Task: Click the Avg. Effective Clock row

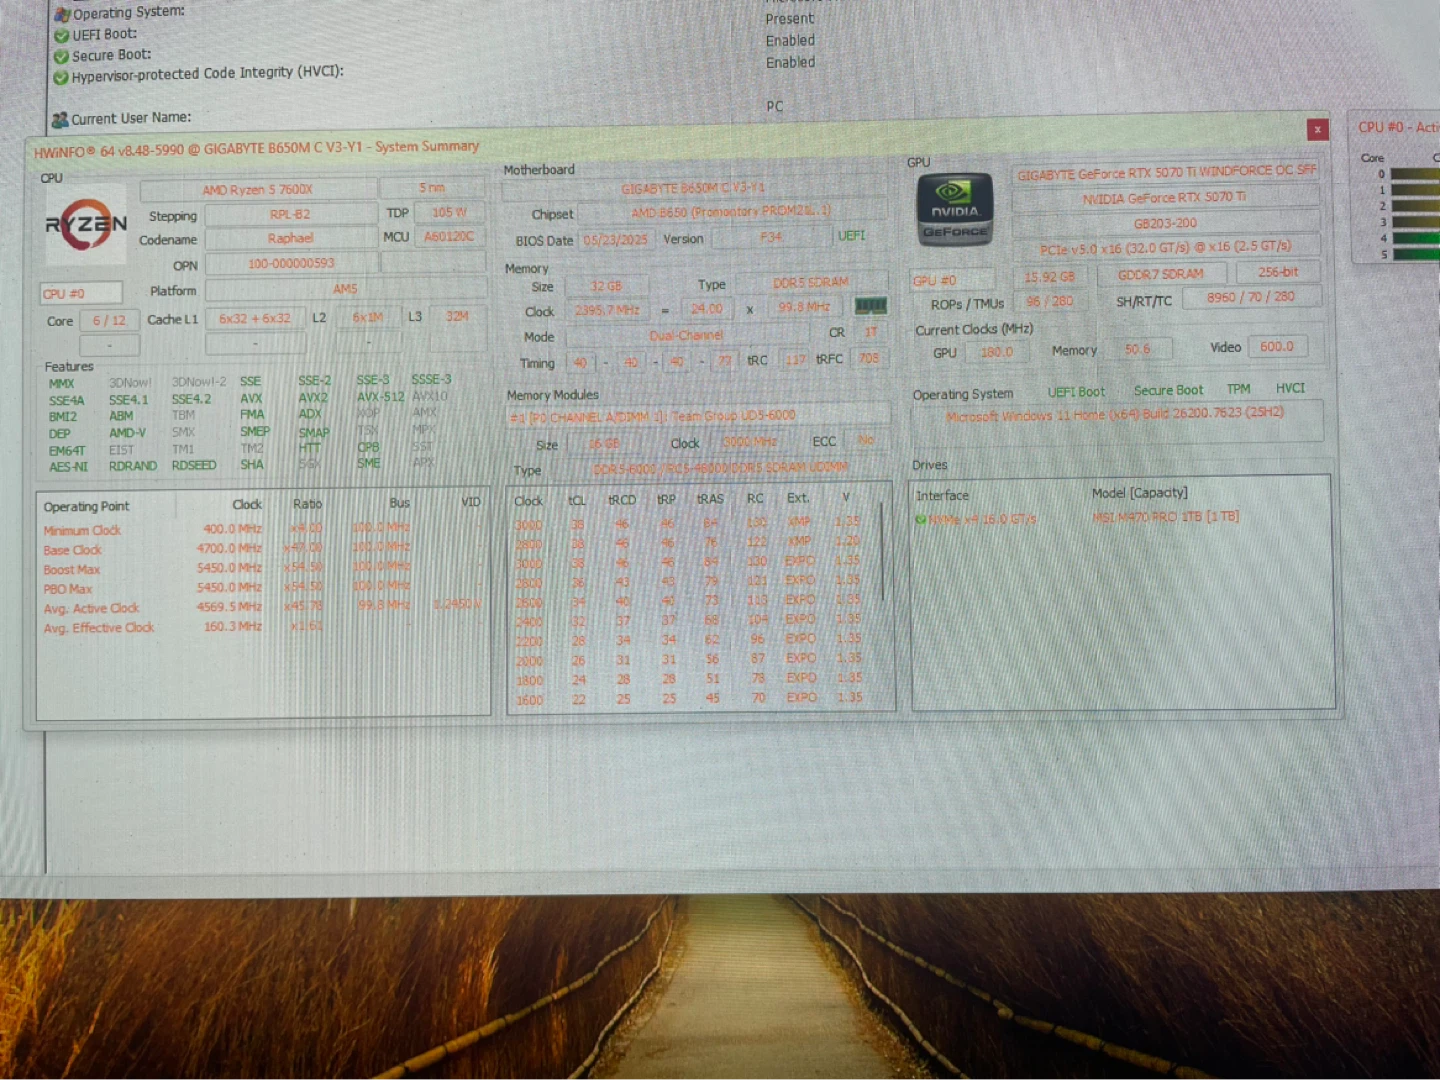Action: tap(263, 627)
